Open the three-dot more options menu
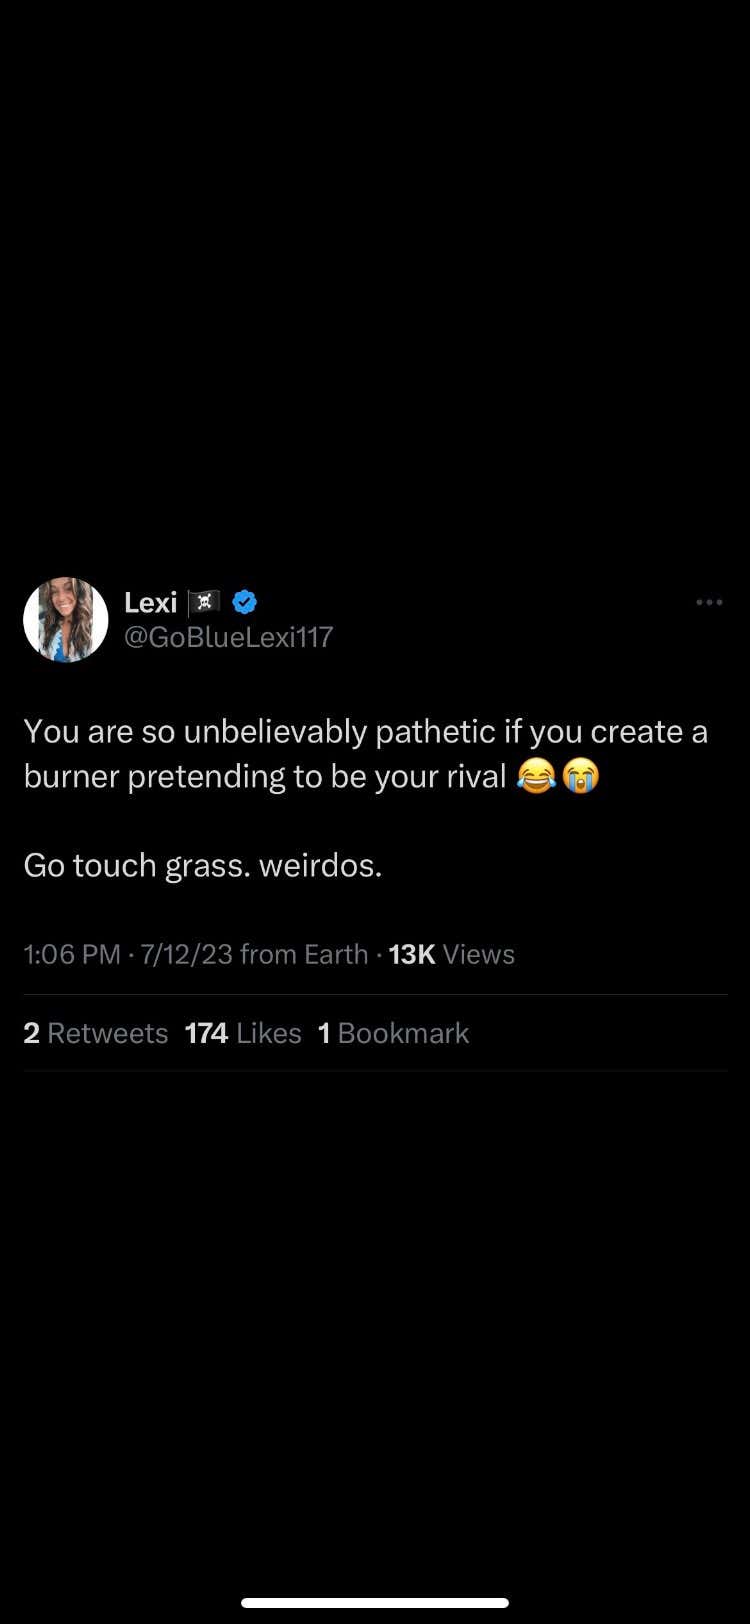Viewport: 750px width, 1624px height. coord(708,601)
